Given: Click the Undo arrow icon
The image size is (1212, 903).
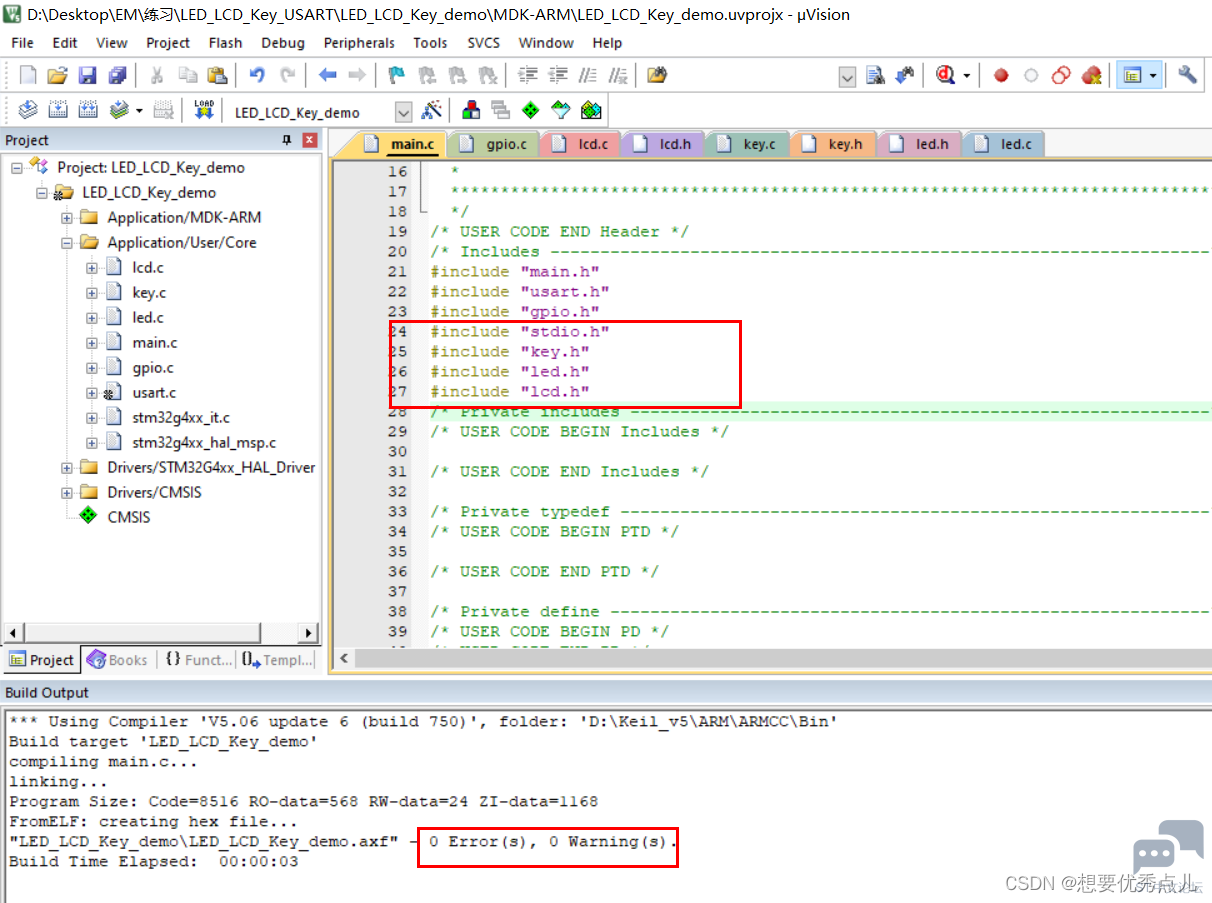Looking at the screenshot, I should (257, 75).
